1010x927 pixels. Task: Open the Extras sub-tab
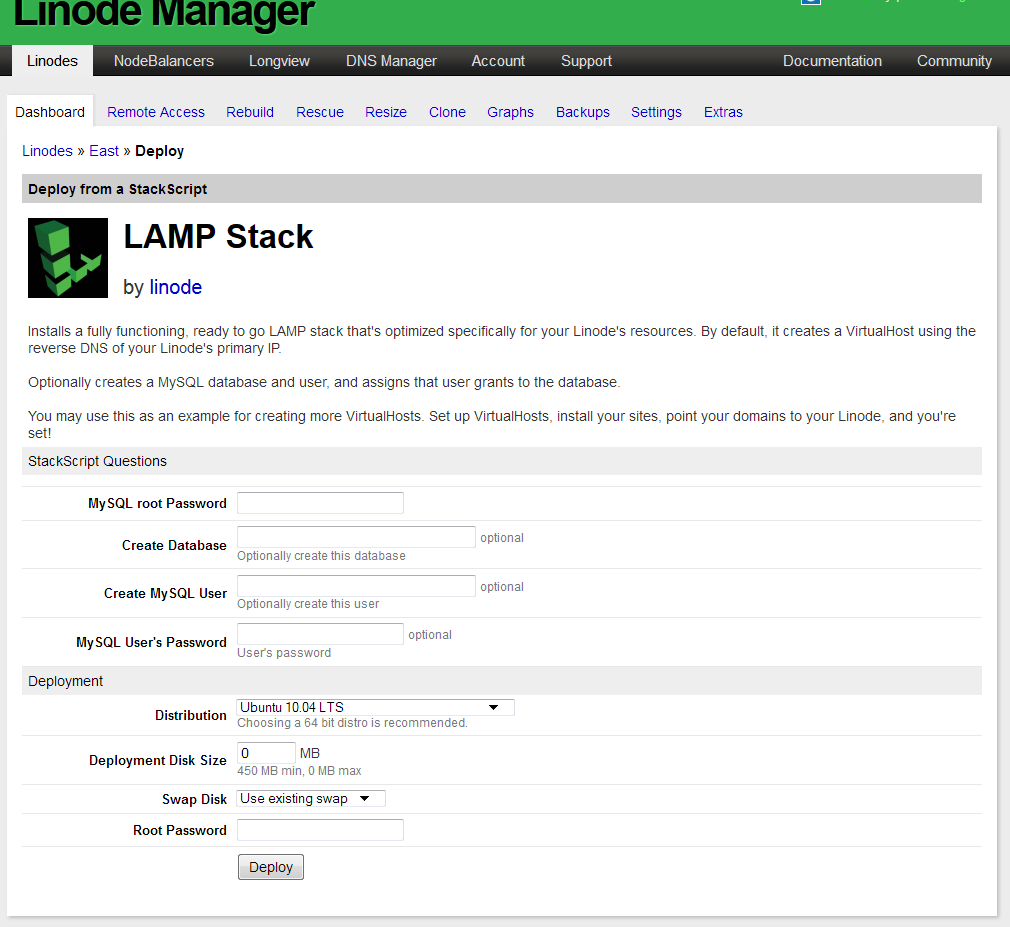(723, 111)
